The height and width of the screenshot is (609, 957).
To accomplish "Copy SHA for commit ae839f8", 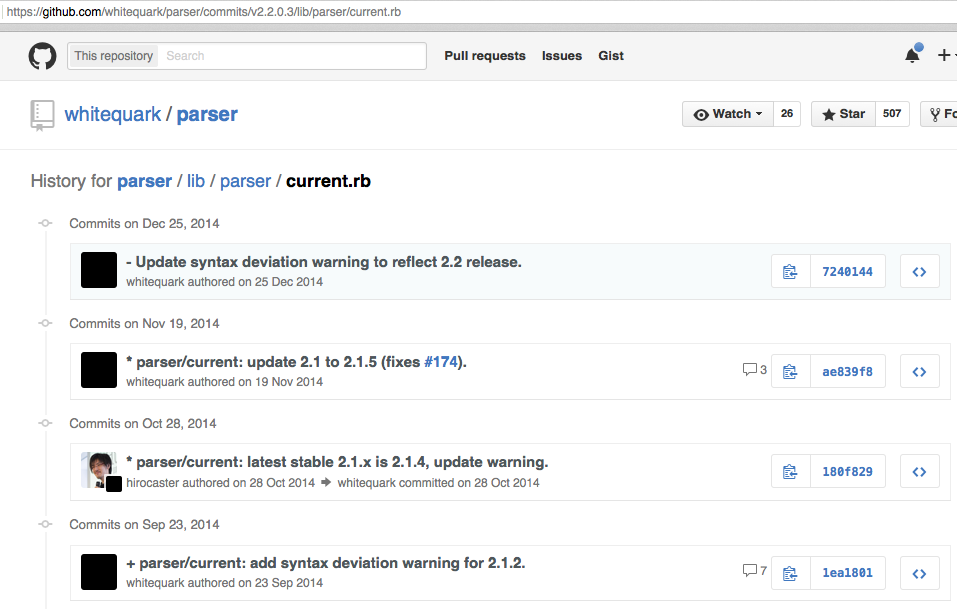I will [x=790, y=371].
